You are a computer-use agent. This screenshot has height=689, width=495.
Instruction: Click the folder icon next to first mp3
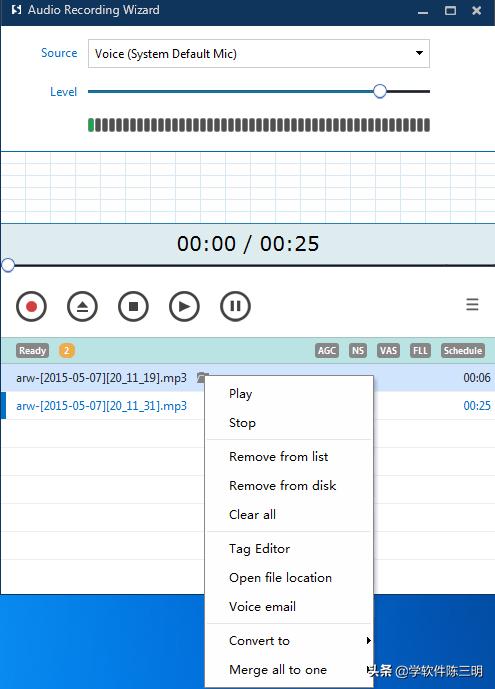[x=202, y=377]
